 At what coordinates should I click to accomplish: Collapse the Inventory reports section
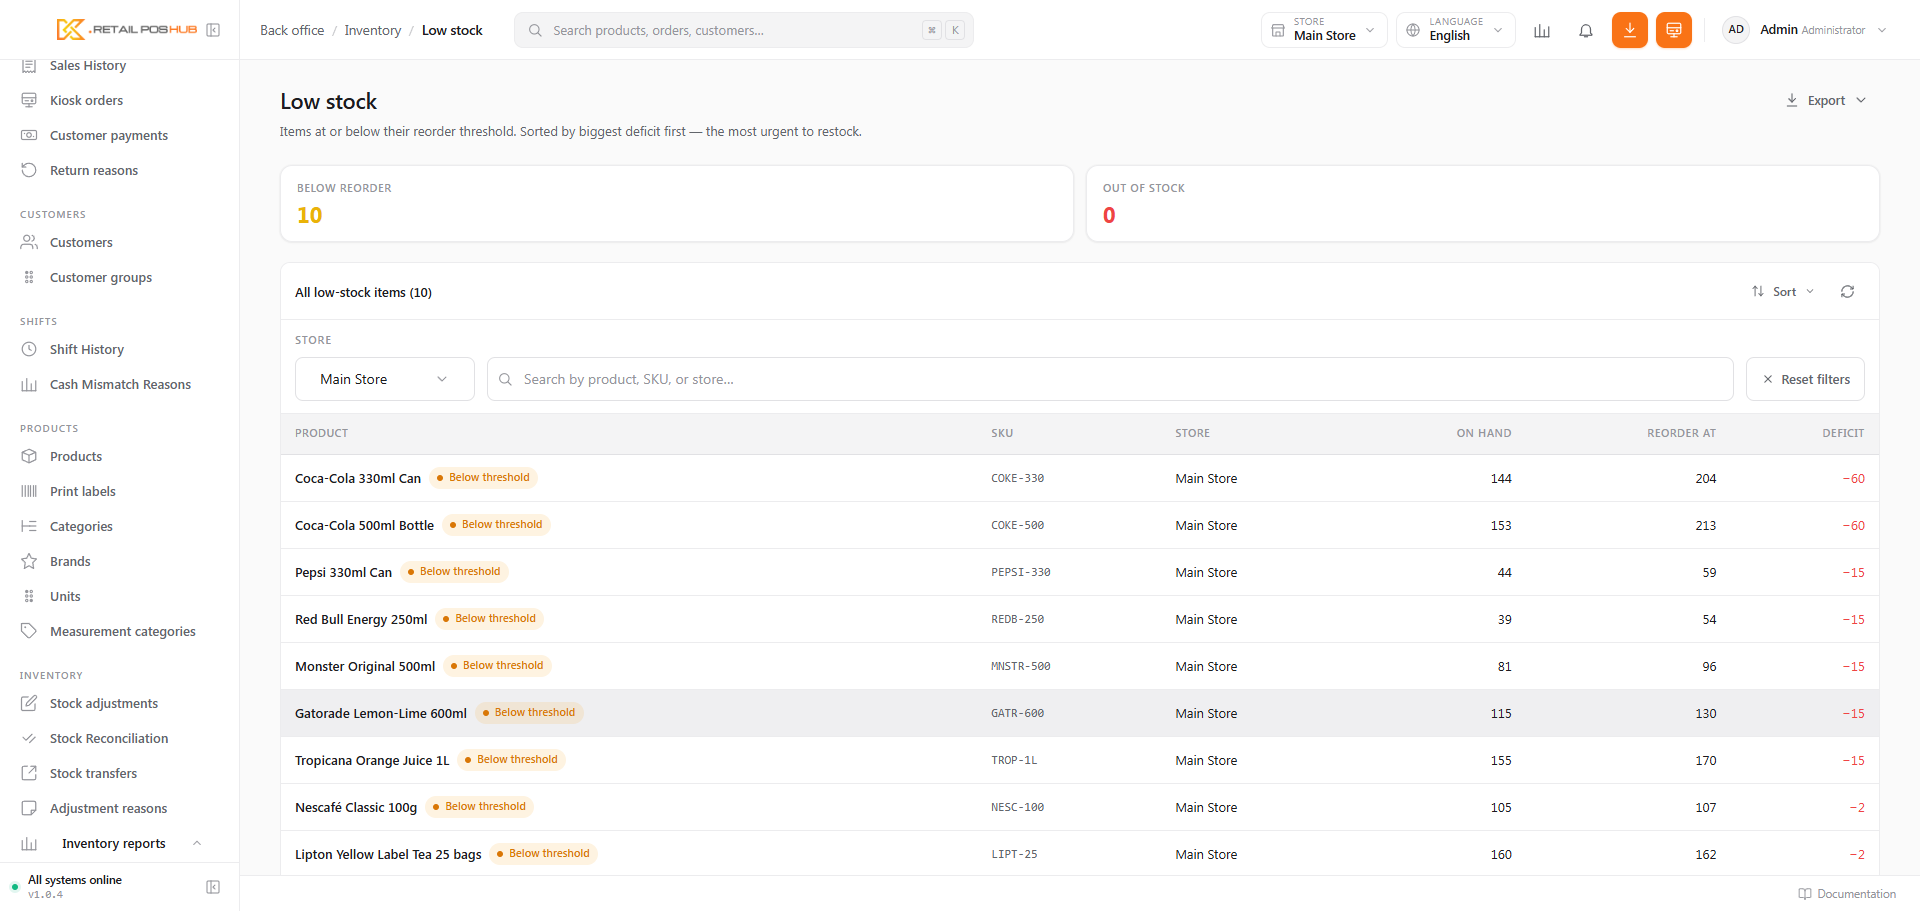tap(197, 844)
